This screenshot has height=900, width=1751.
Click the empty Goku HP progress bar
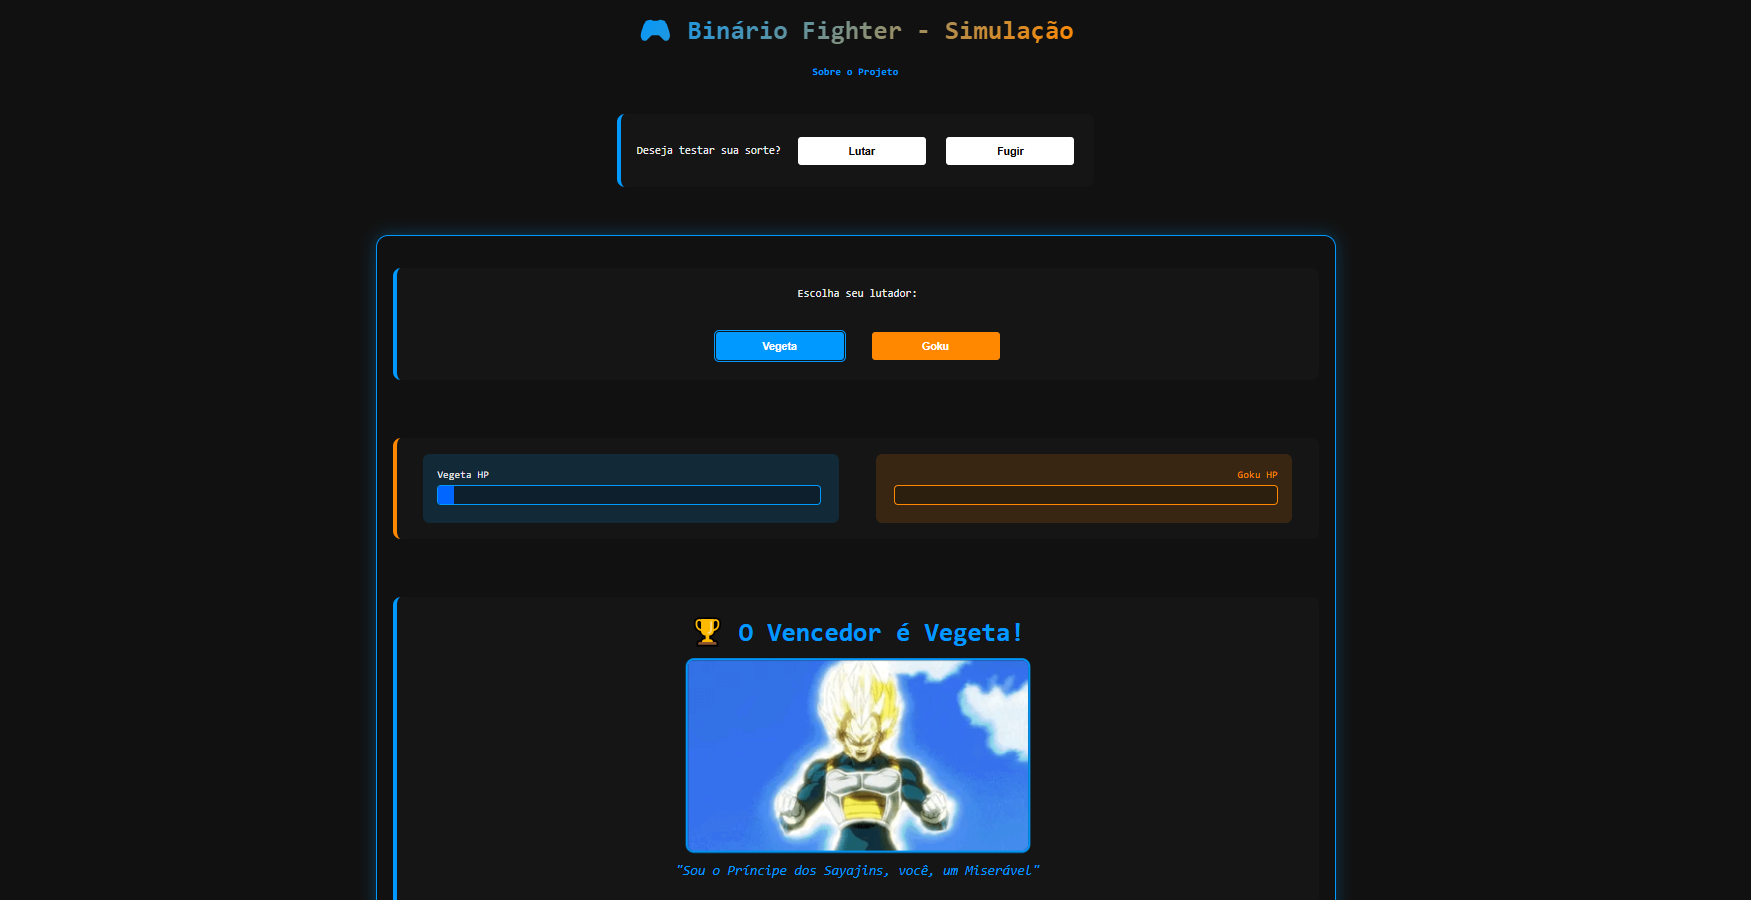[1086, 495]
